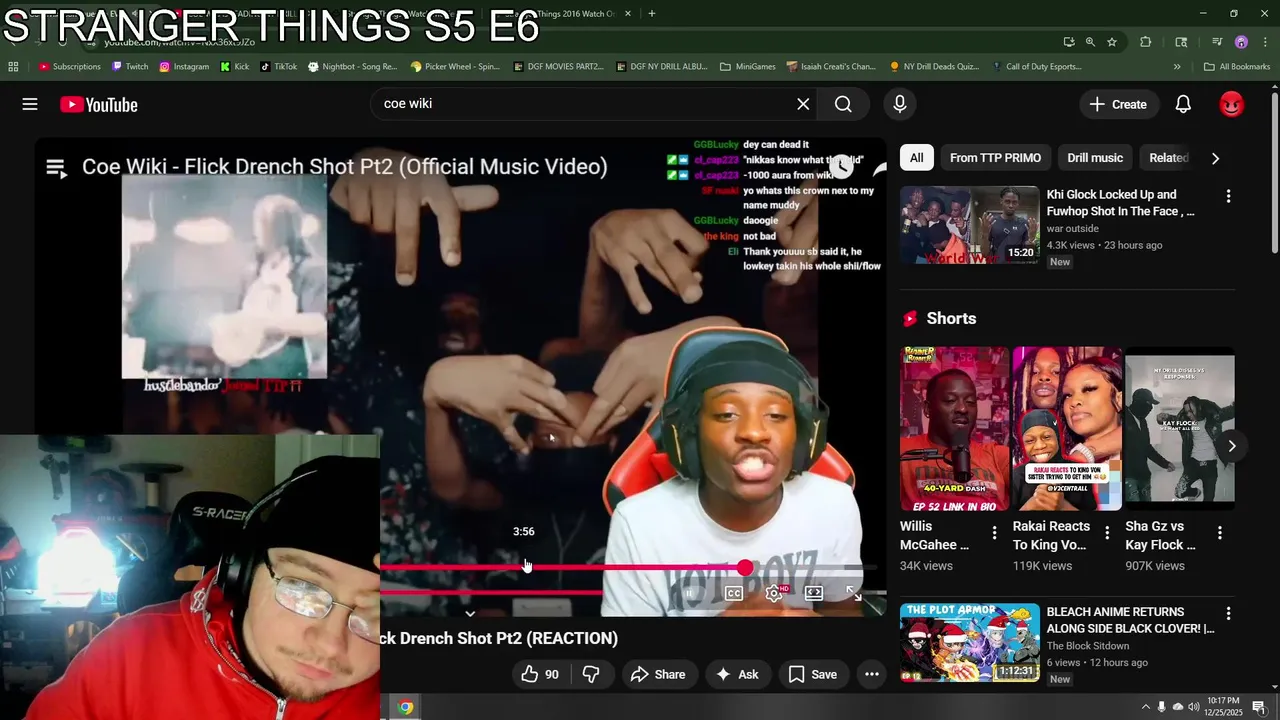Open the notifications bell
Viewport: 1280px width, 720px height.
point(1183,104)
